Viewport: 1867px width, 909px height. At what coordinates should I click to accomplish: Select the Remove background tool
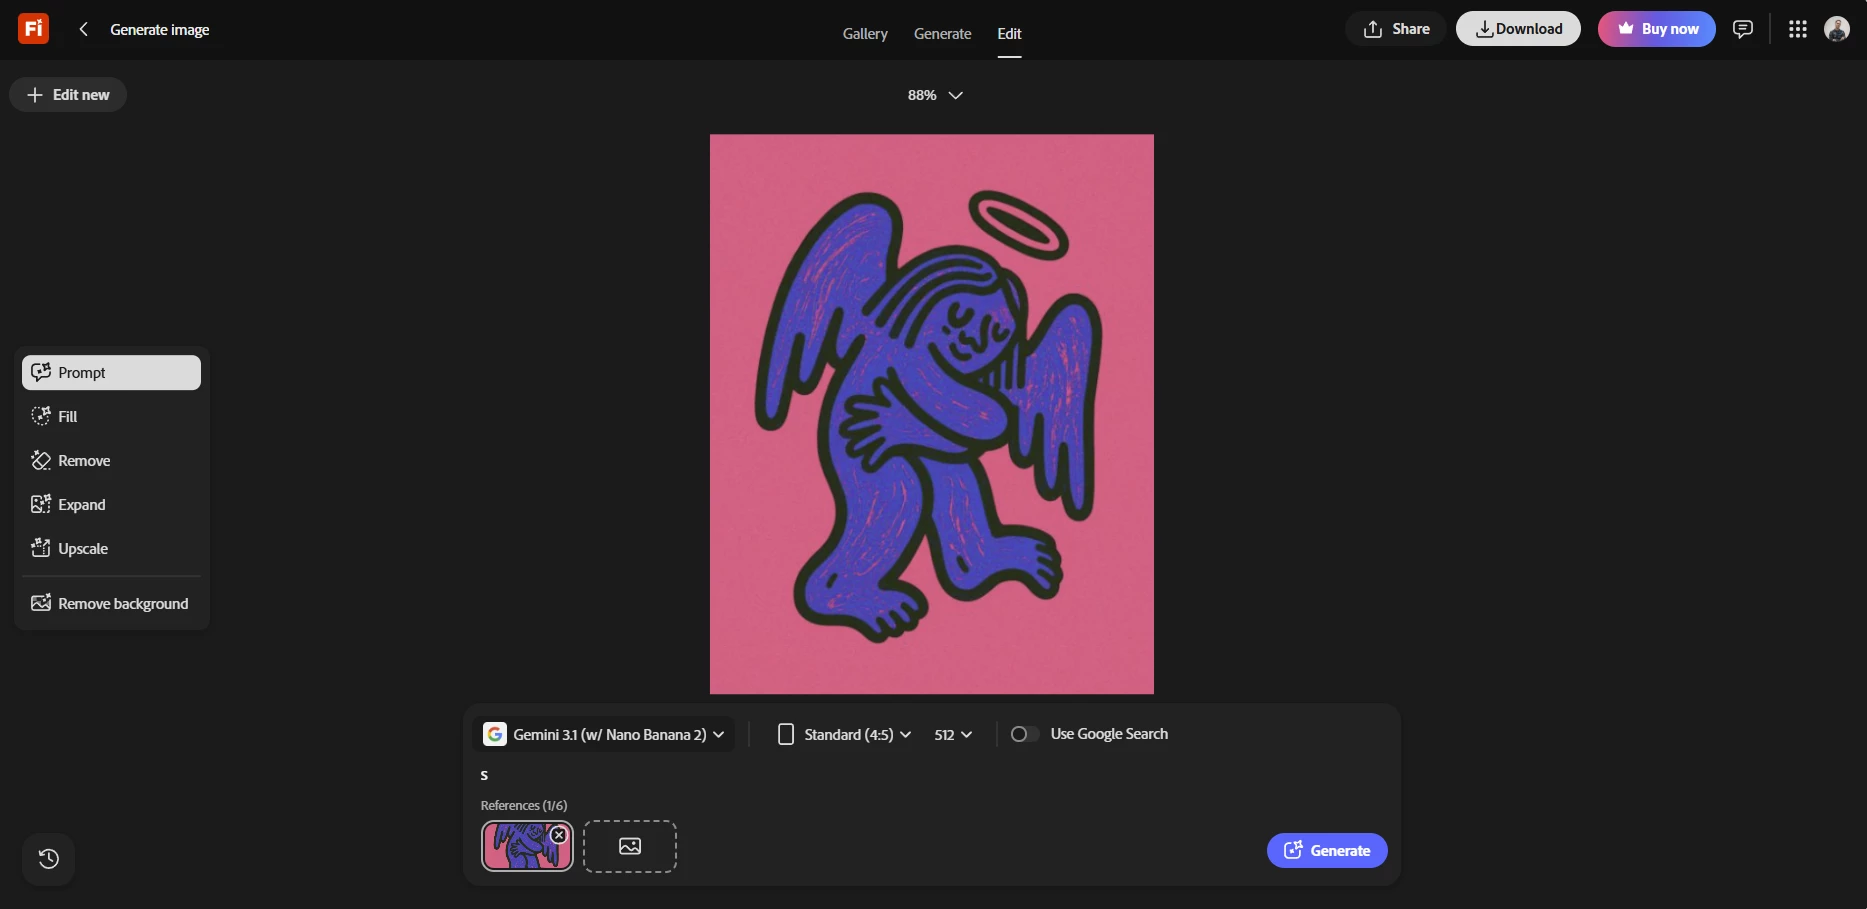click(110, 603)
